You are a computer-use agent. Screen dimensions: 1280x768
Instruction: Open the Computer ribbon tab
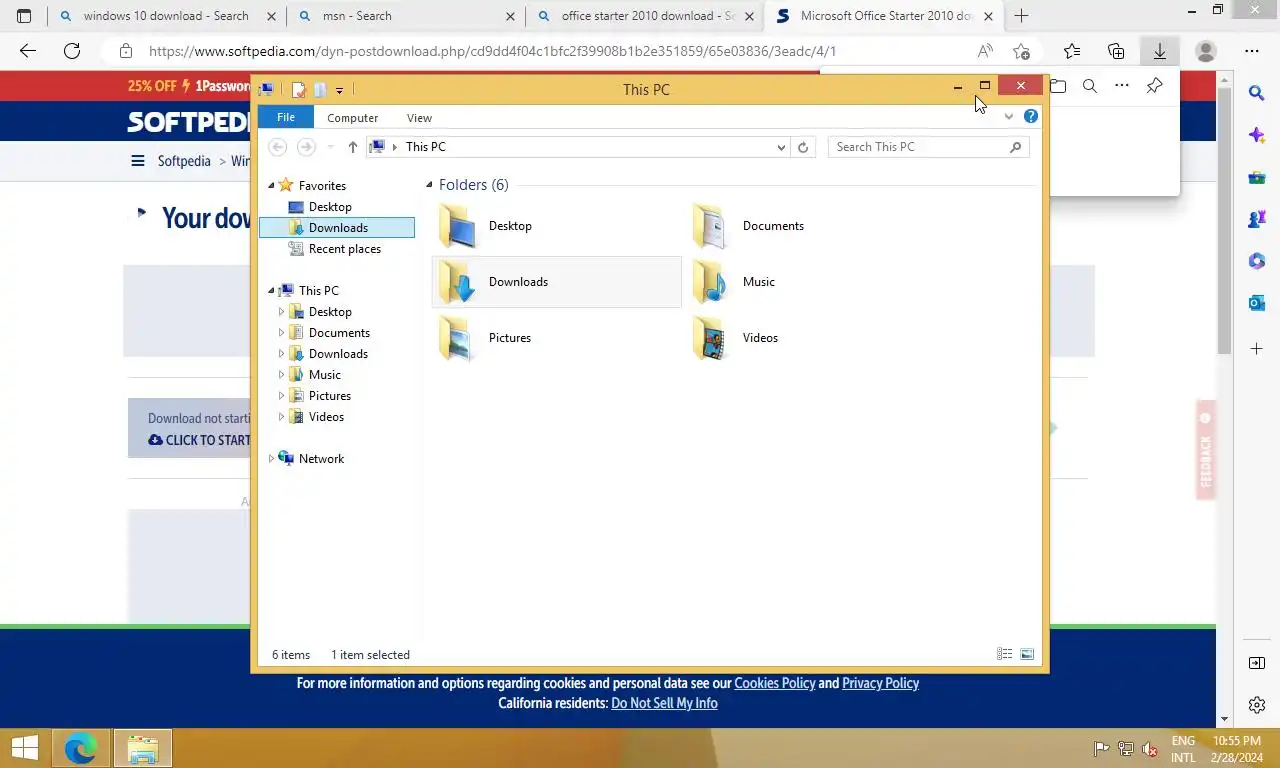coord(352,118)
